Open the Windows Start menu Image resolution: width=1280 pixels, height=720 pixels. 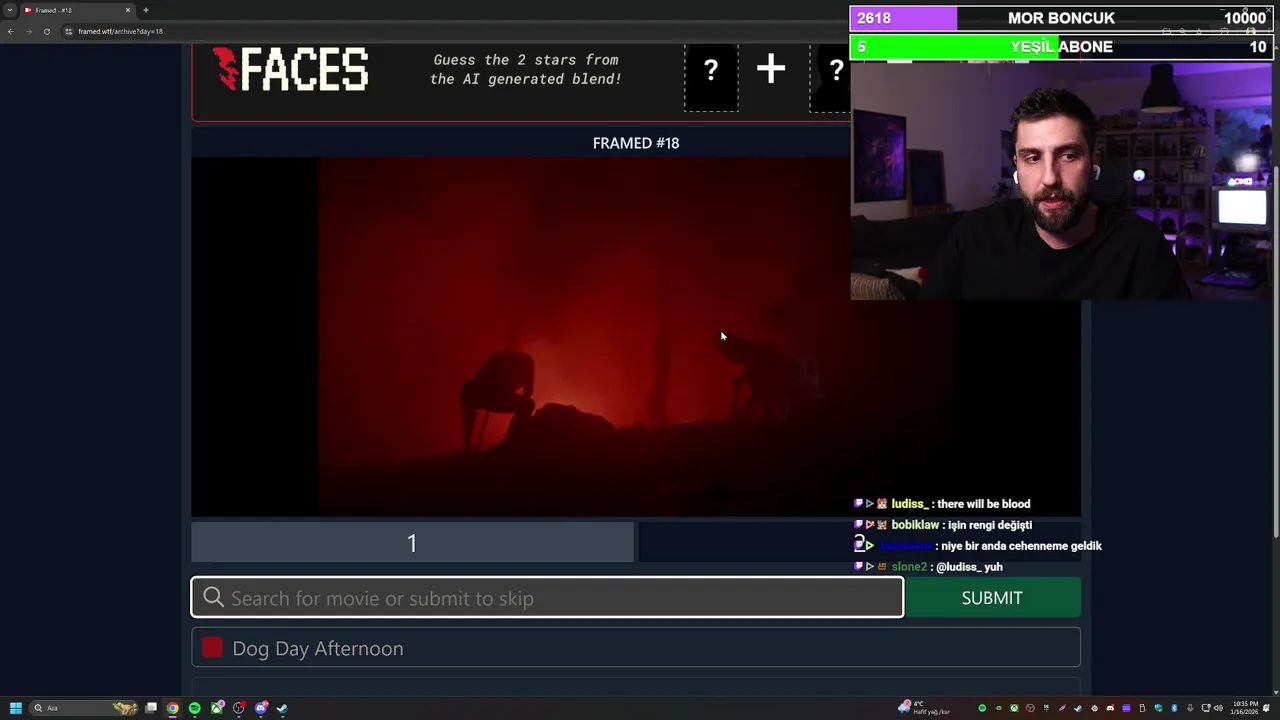(16, 708)
